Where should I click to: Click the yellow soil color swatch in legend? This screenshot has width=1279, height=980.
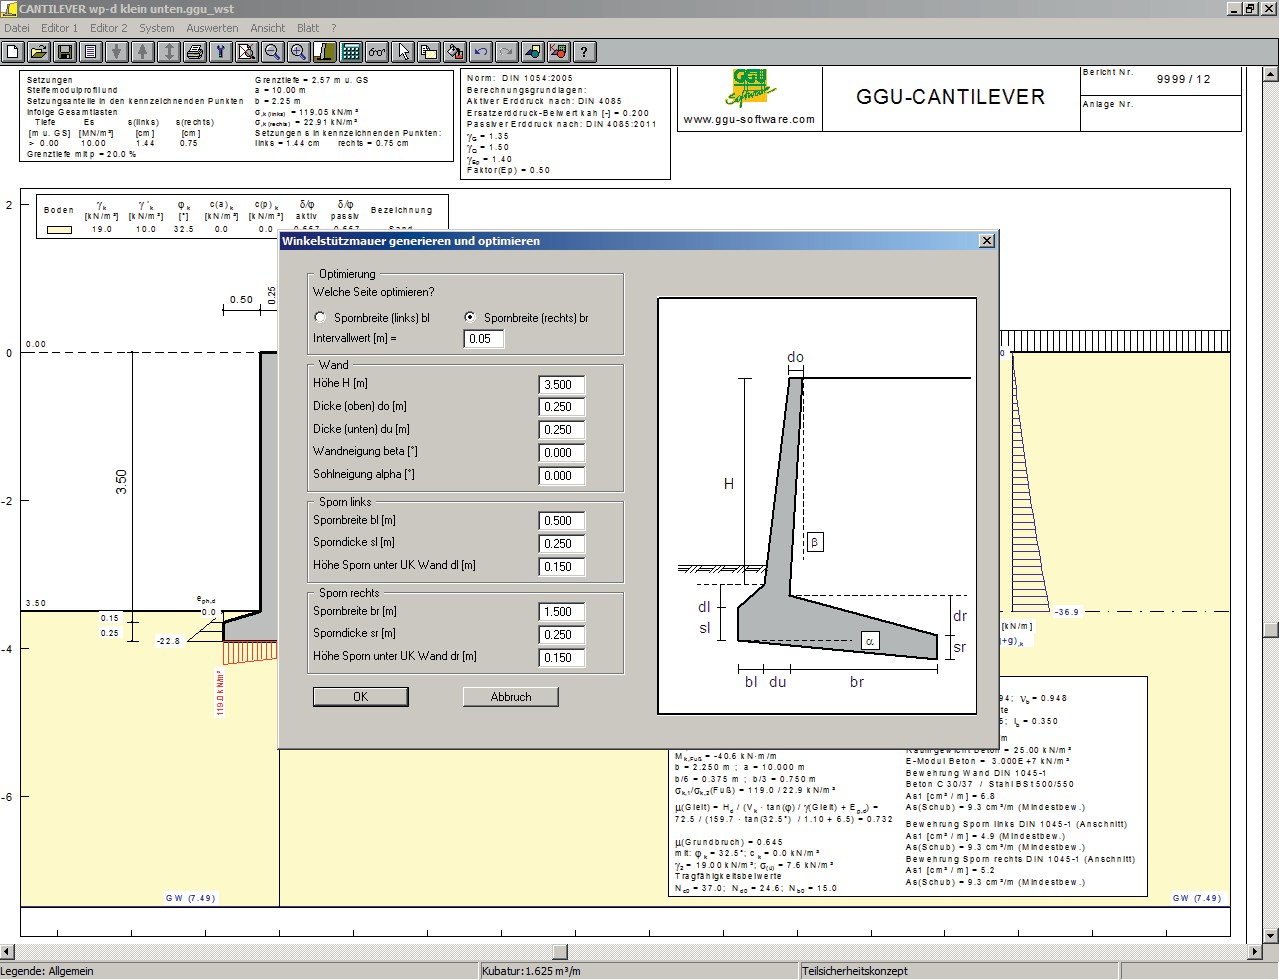pos(59,230)
